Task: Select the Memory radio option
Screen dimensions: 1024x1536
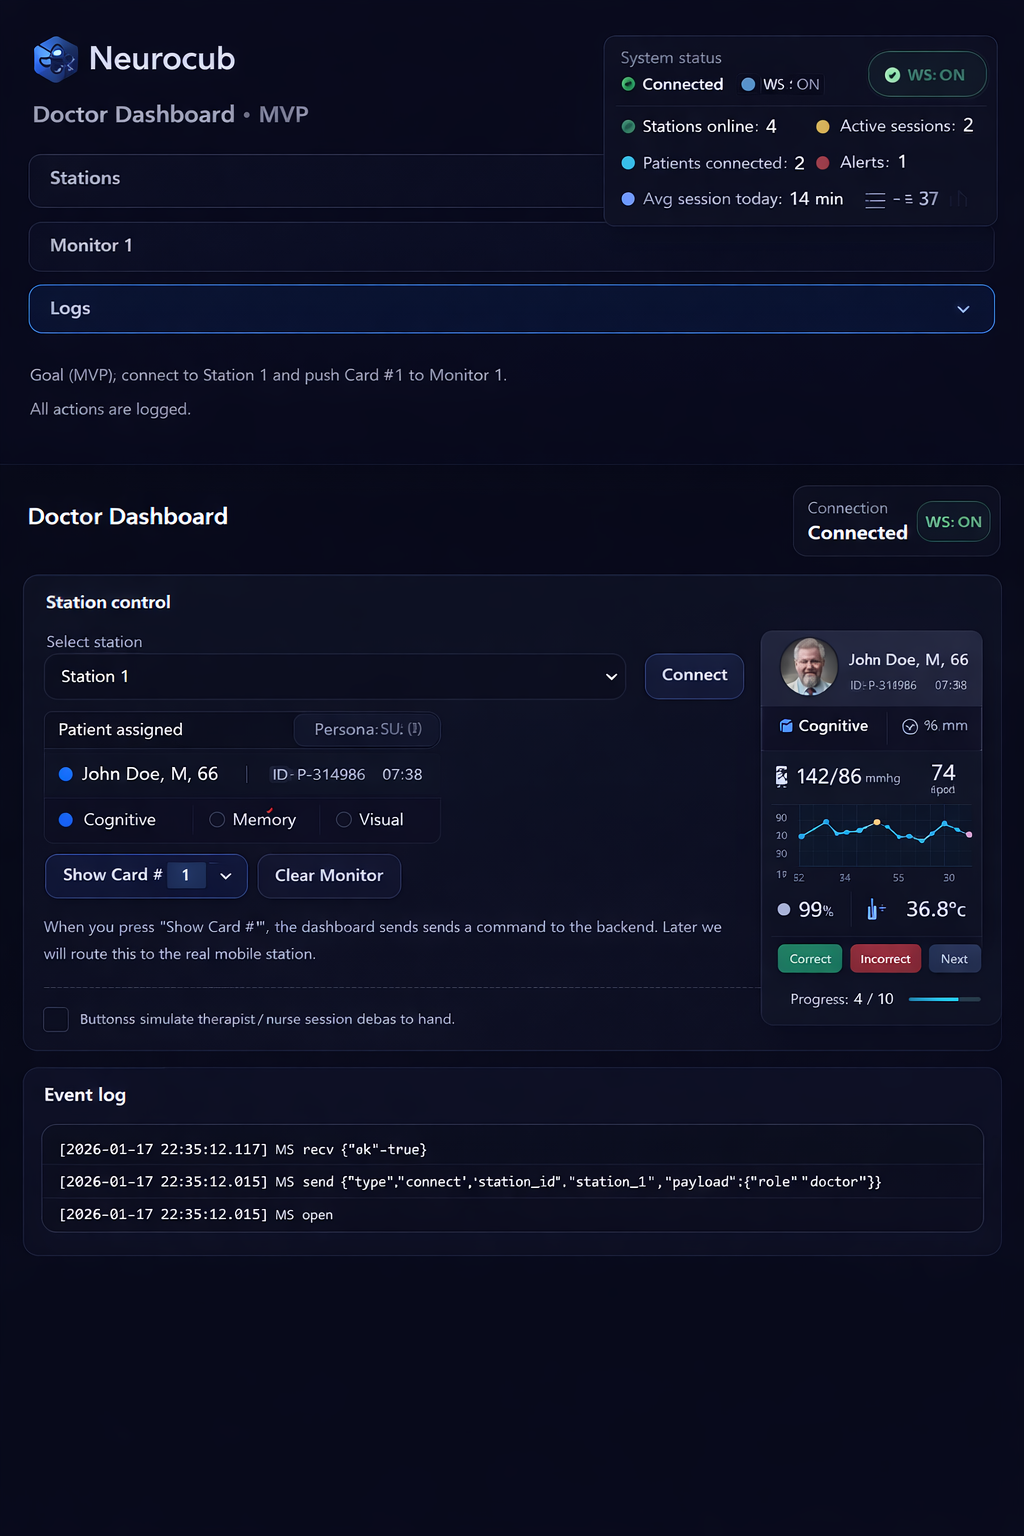Action: point(217,820)
